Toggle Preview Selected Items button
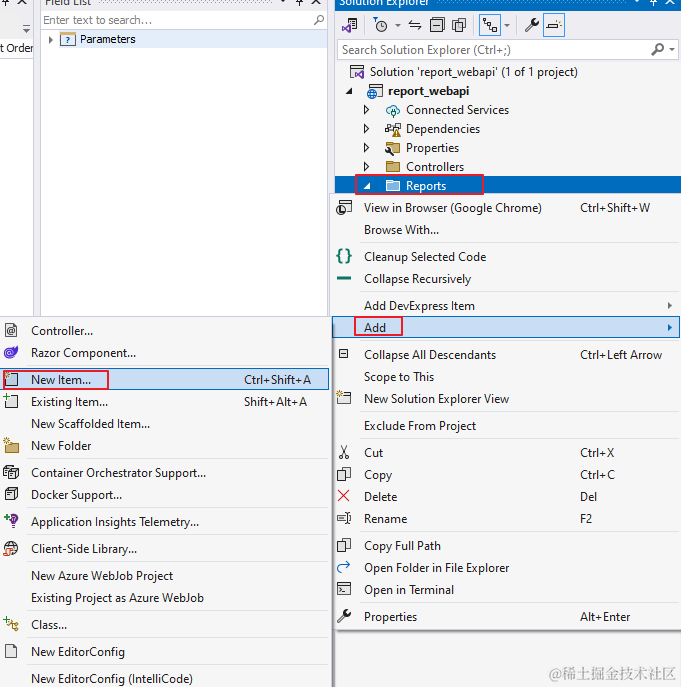The height and width of the screenshot is (687, 681). (554, 25)
